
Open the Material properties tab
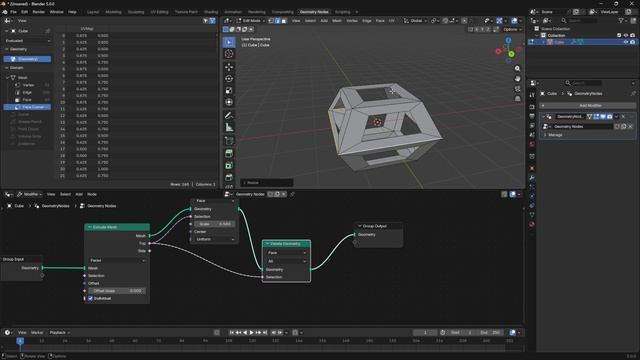pyautogui.click(x=532, y=224)
